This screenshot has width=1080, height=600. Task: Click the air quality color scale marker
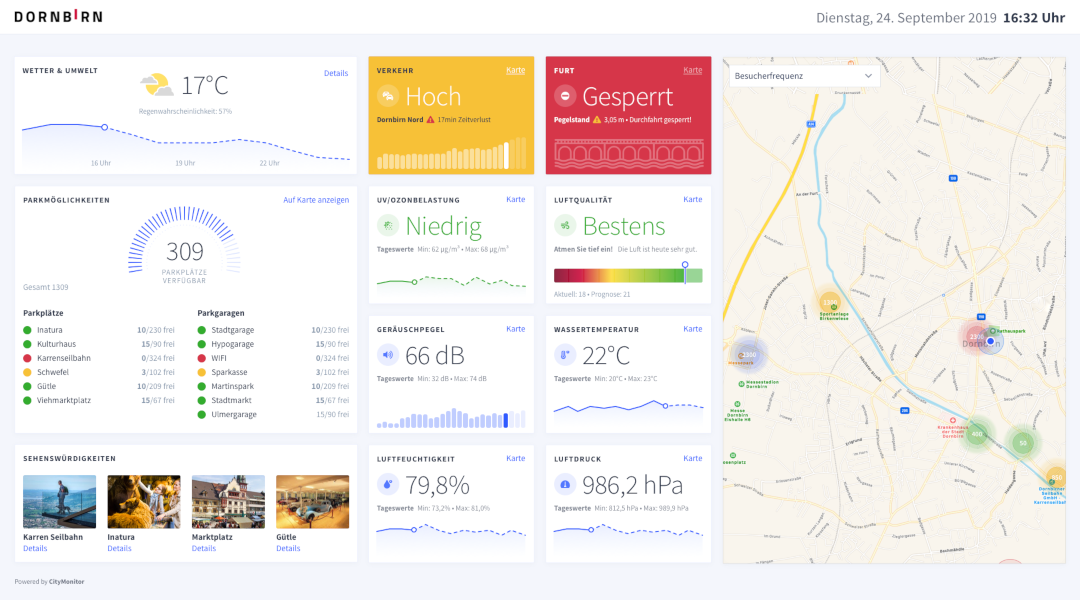pyautogui.click(x=685, y=266)
